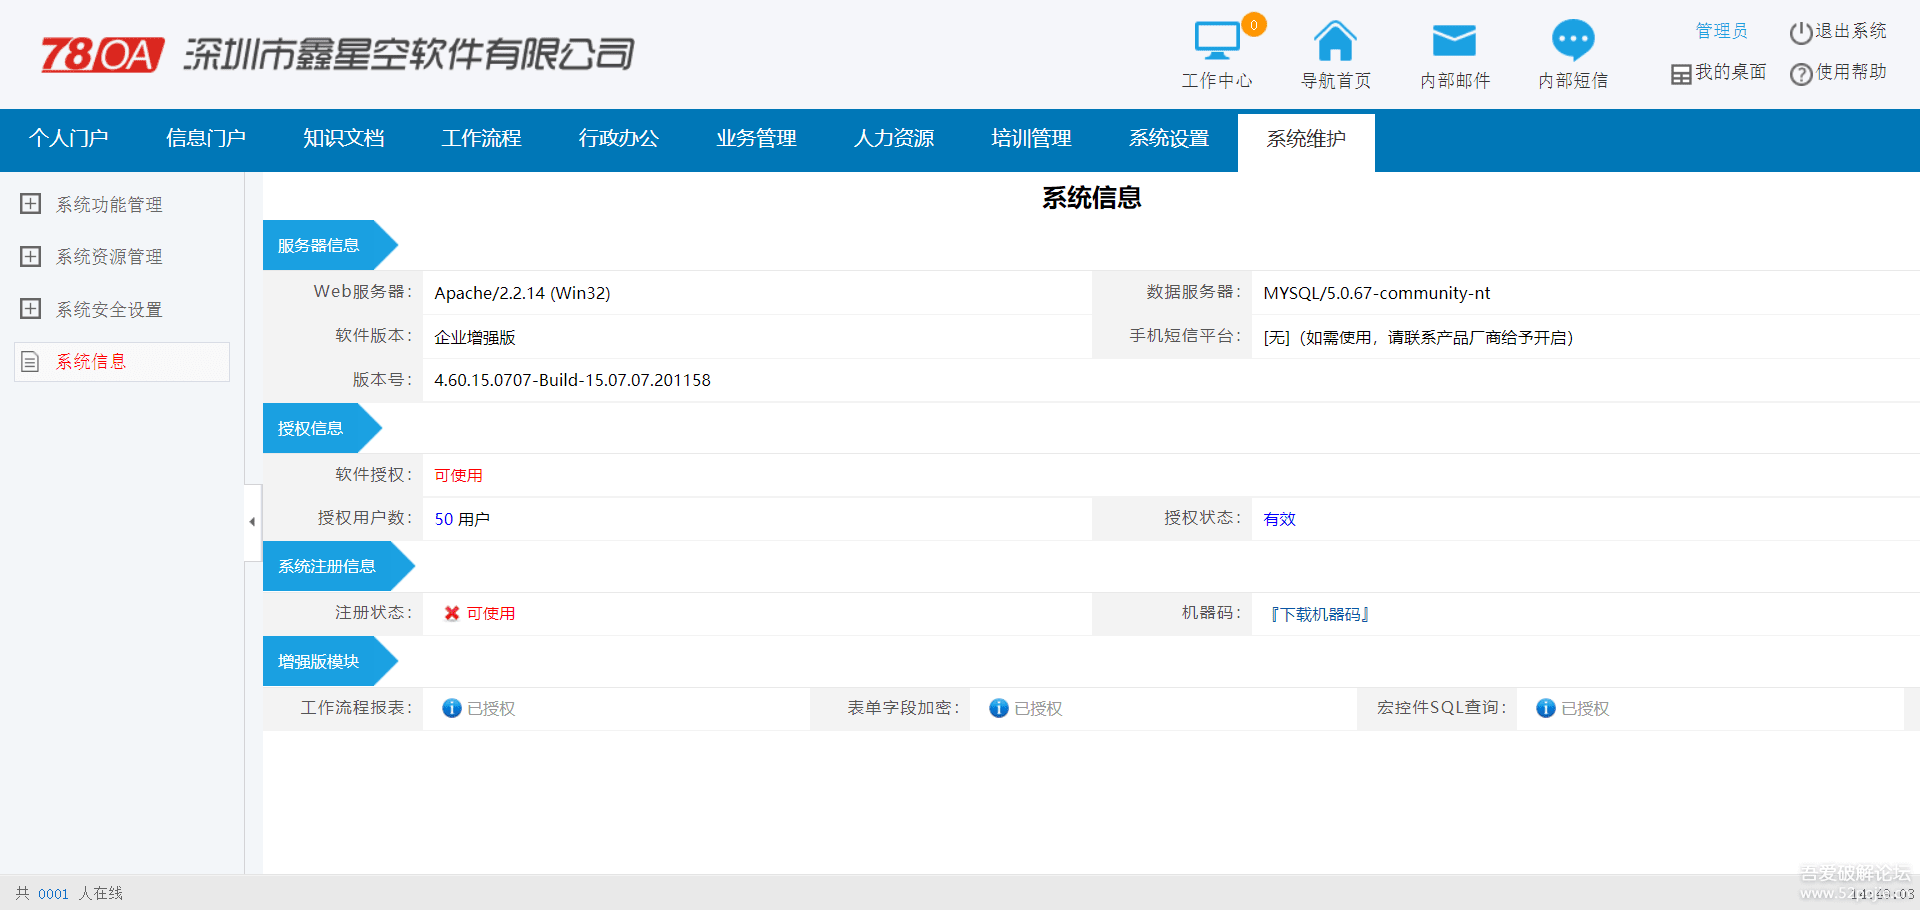The image size is (1920, 910).
Task: Collapse the left sidebar with arrow handle
Action: [252, 522]
